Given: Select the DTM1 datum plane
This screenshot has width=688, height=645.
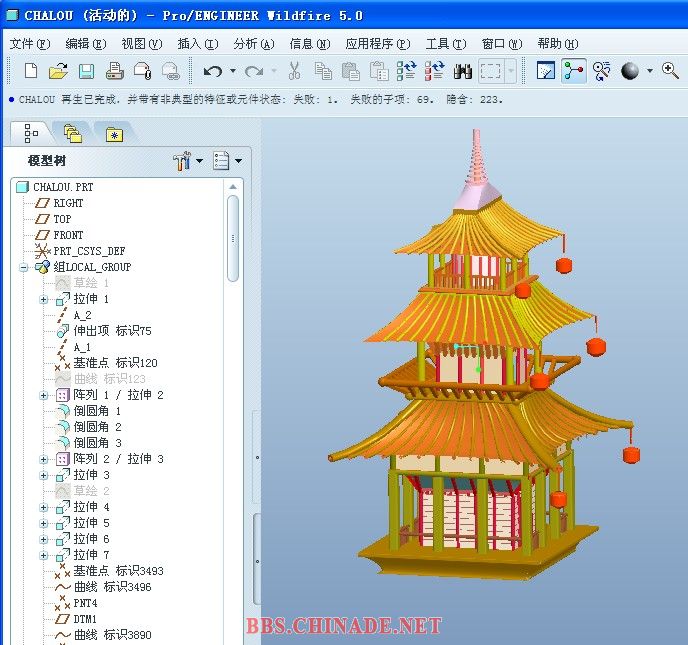Looking at the screenshot, I should coord(84,619).
